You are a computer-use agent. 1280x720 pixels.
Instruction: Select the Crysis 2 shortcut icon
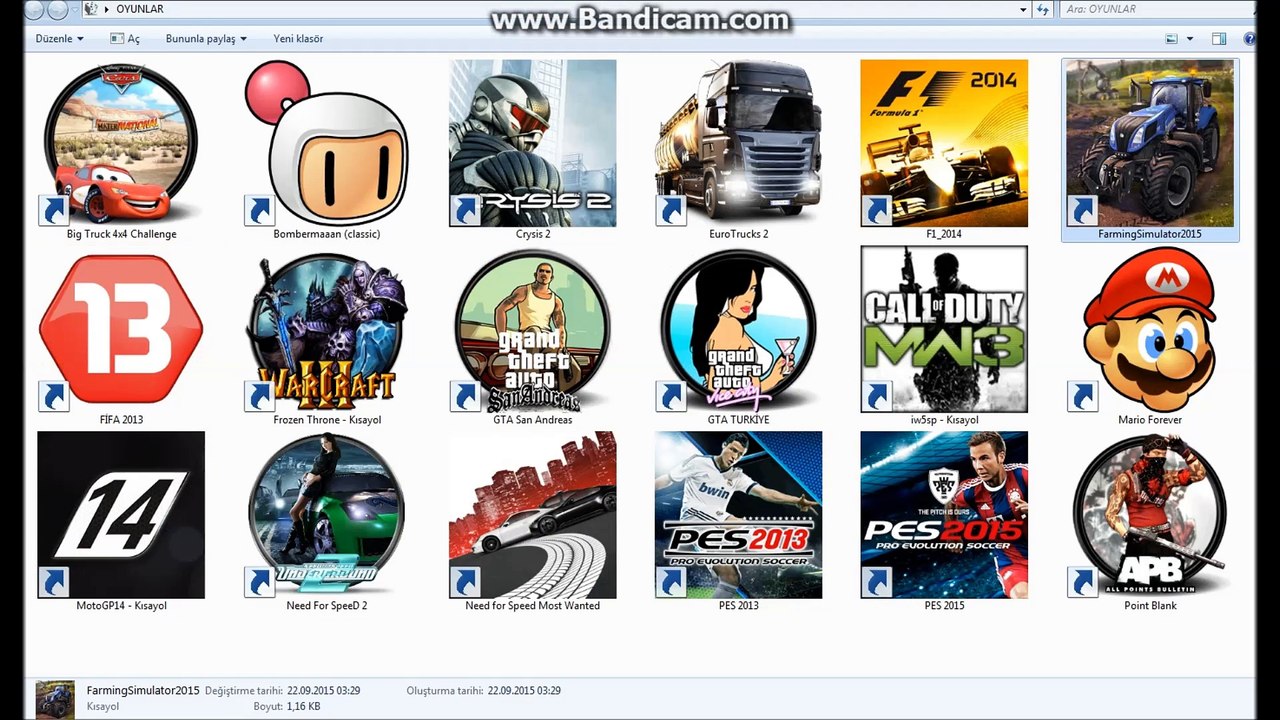point(533,143)
